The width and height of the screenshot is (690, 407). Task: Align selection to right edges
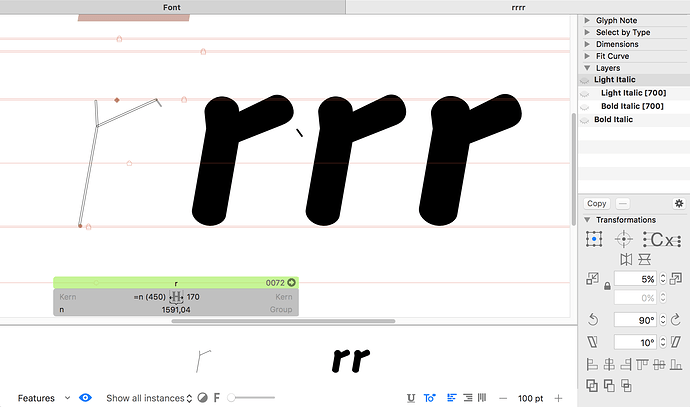626,364
